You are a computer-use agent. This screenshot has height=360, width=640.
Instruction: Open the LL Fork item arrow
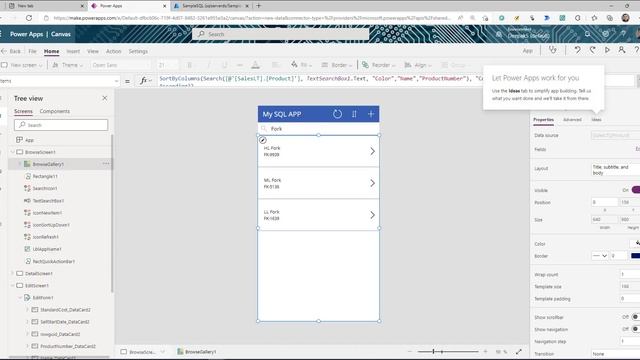[x=372, y=215]
